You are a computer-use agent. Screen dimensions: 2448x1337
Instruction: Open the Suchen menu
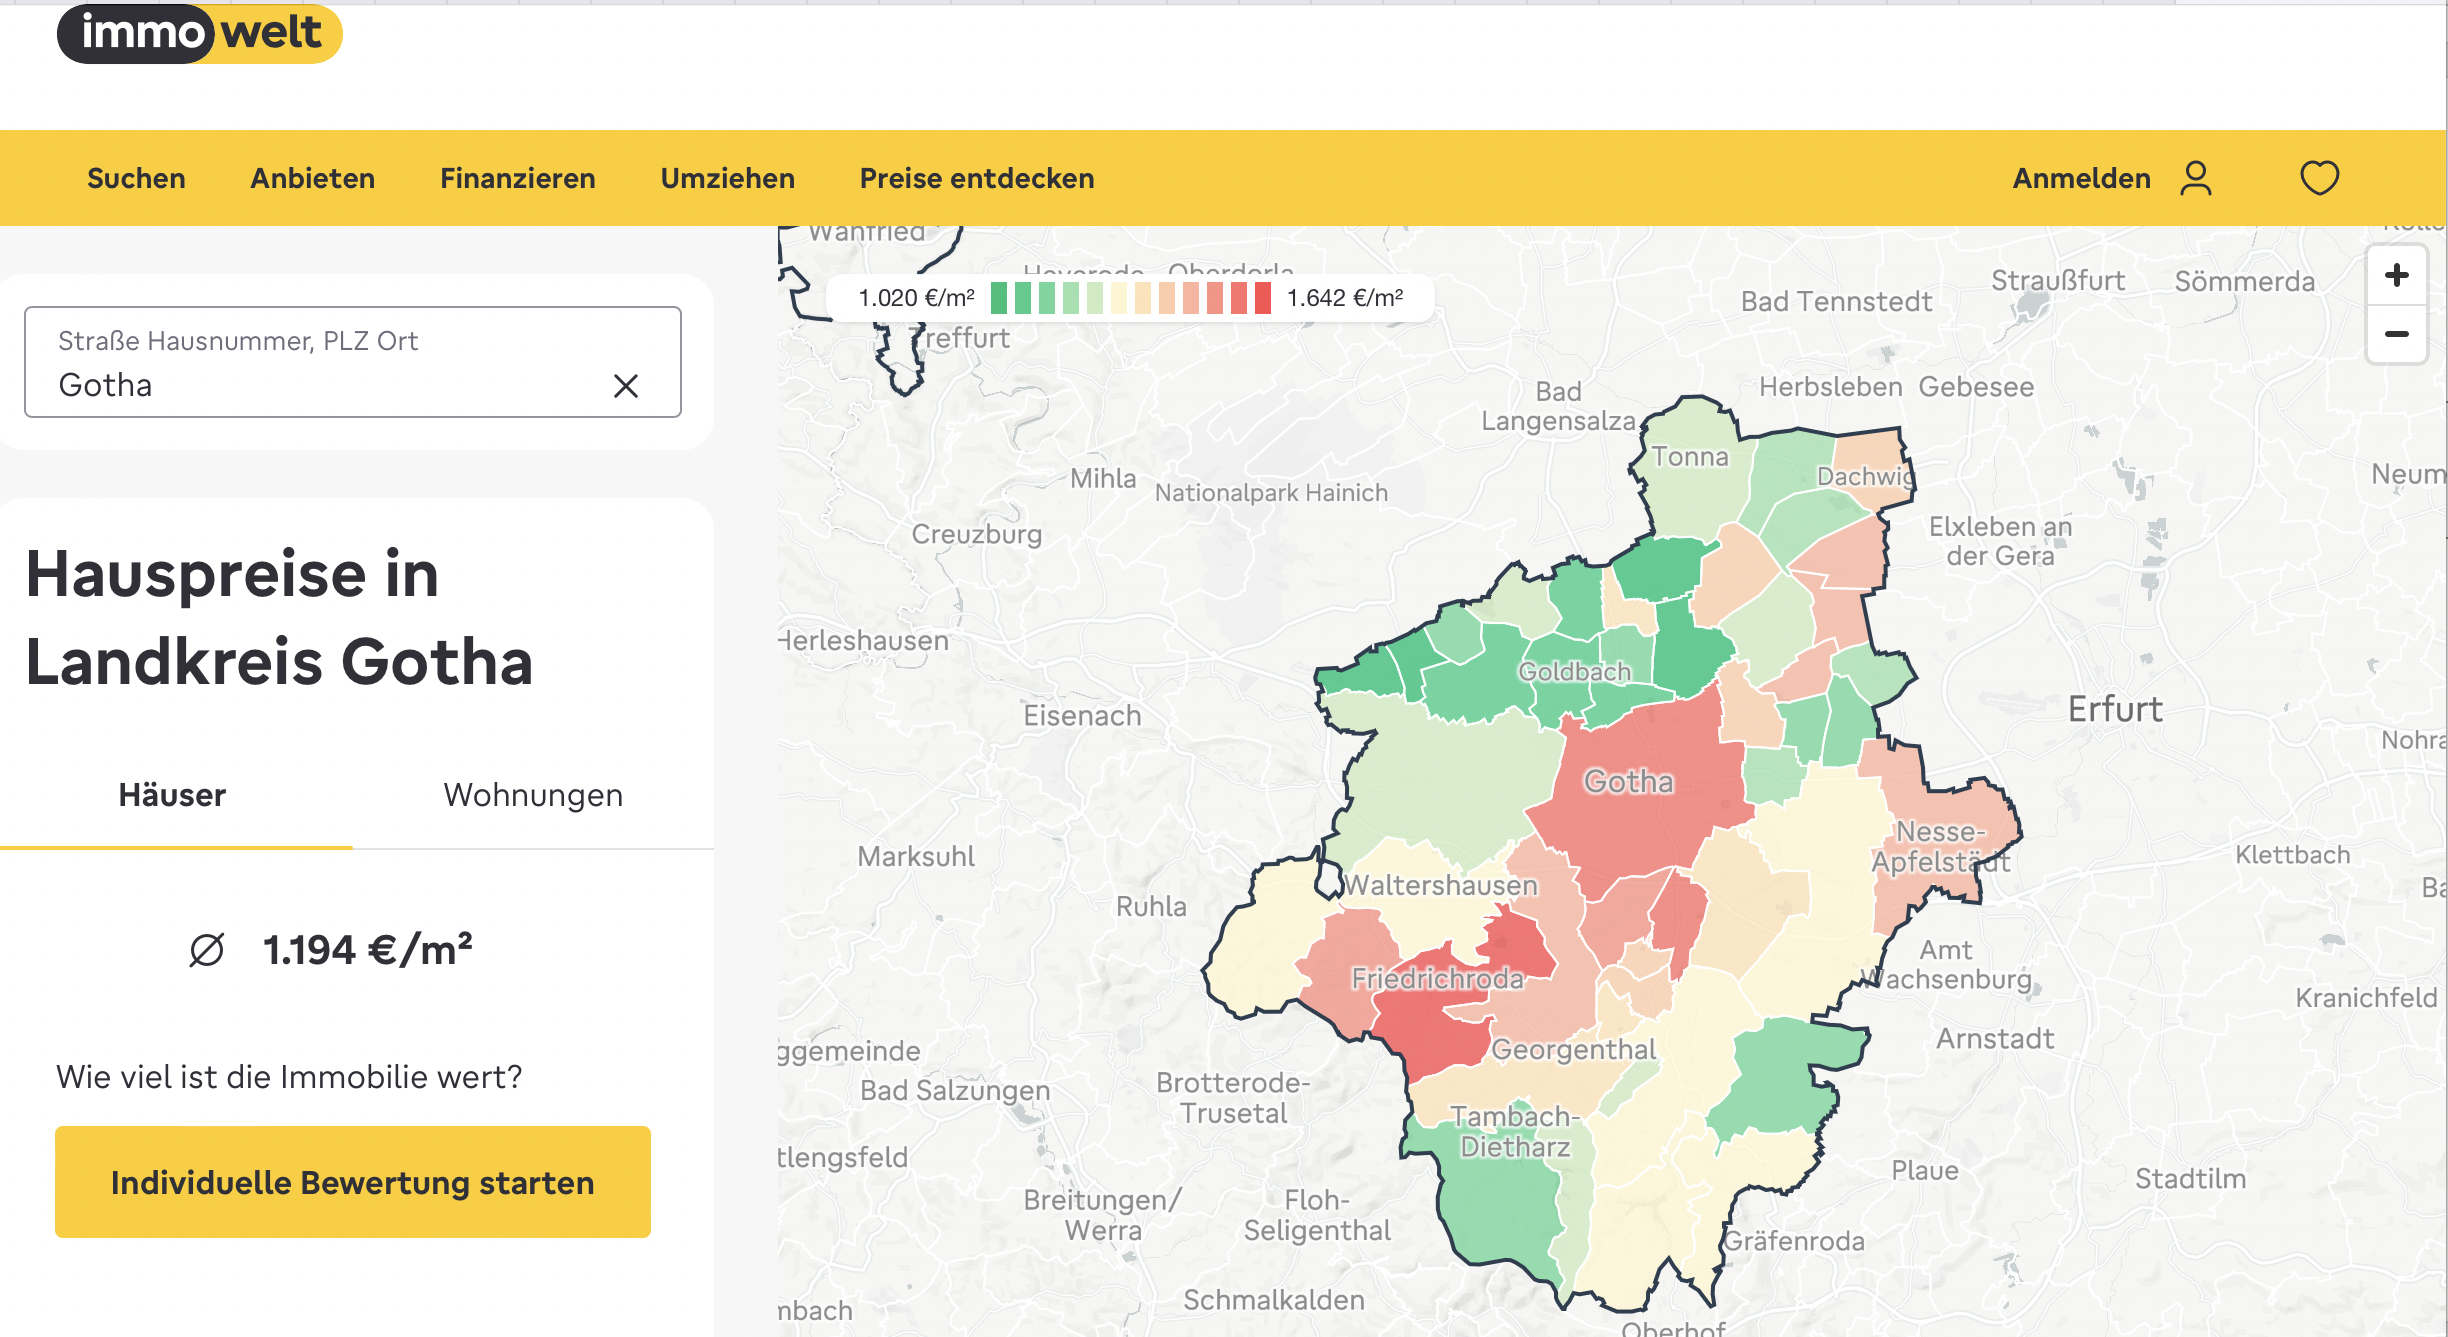[136, 178]
